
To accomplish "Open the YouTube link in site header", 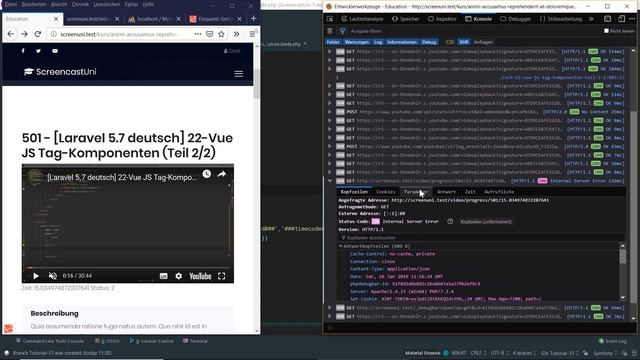I will [55, 51].
